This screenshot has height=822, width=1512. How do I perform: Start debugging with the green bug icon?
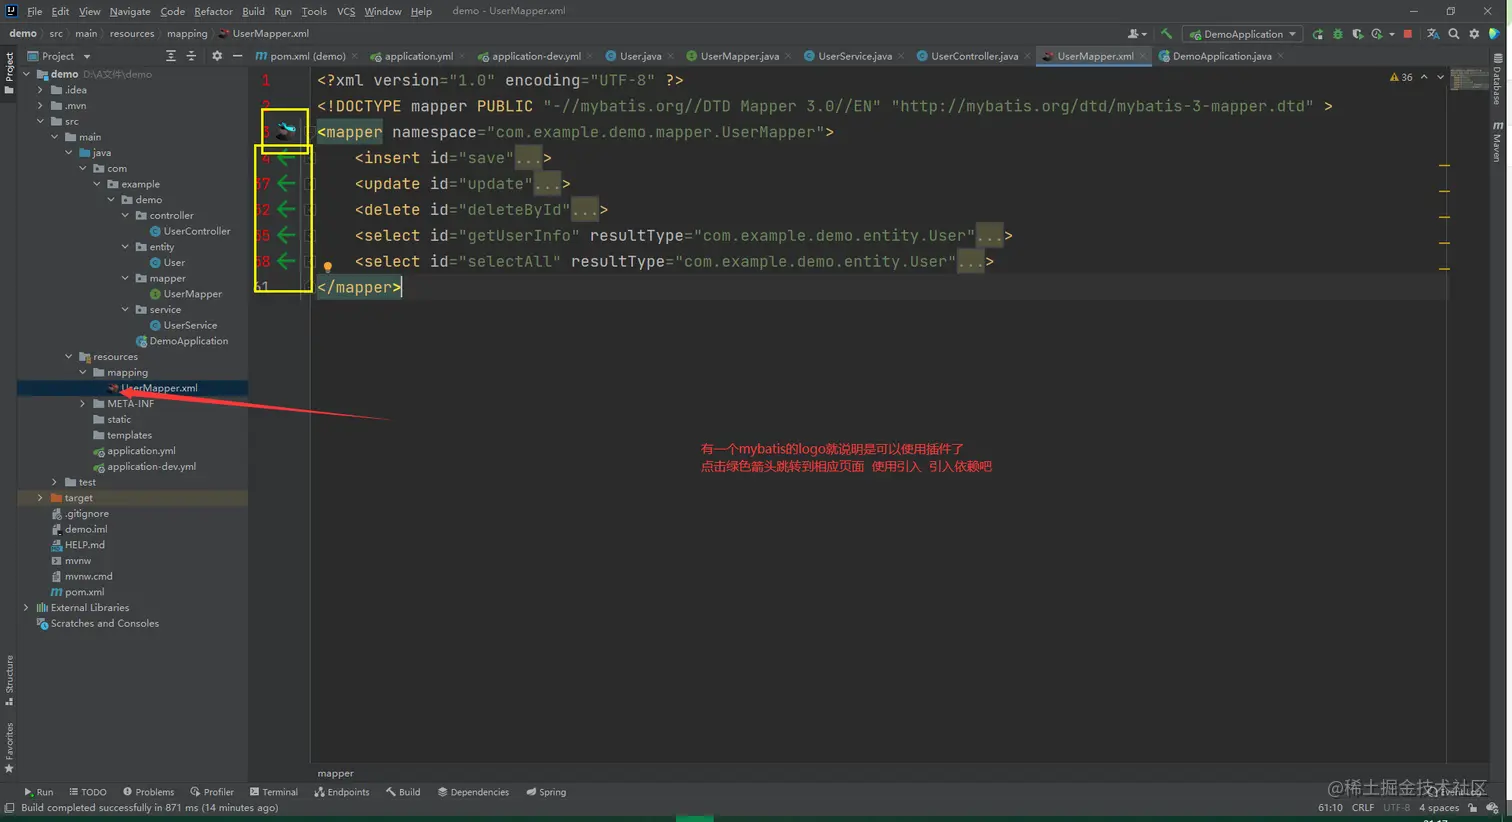click(1338, 34)
